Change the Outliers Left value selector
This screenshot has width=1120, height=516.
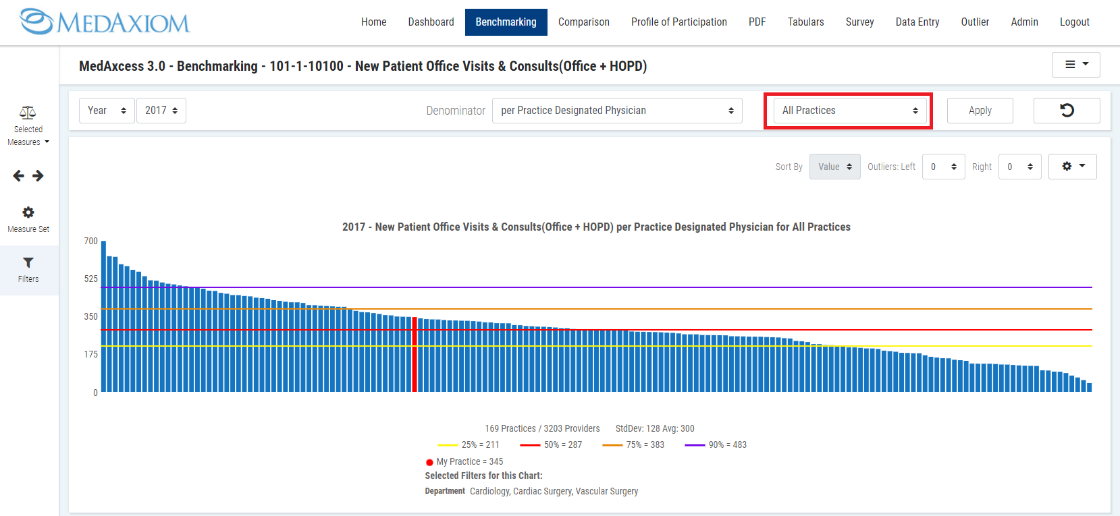point(943,167)
